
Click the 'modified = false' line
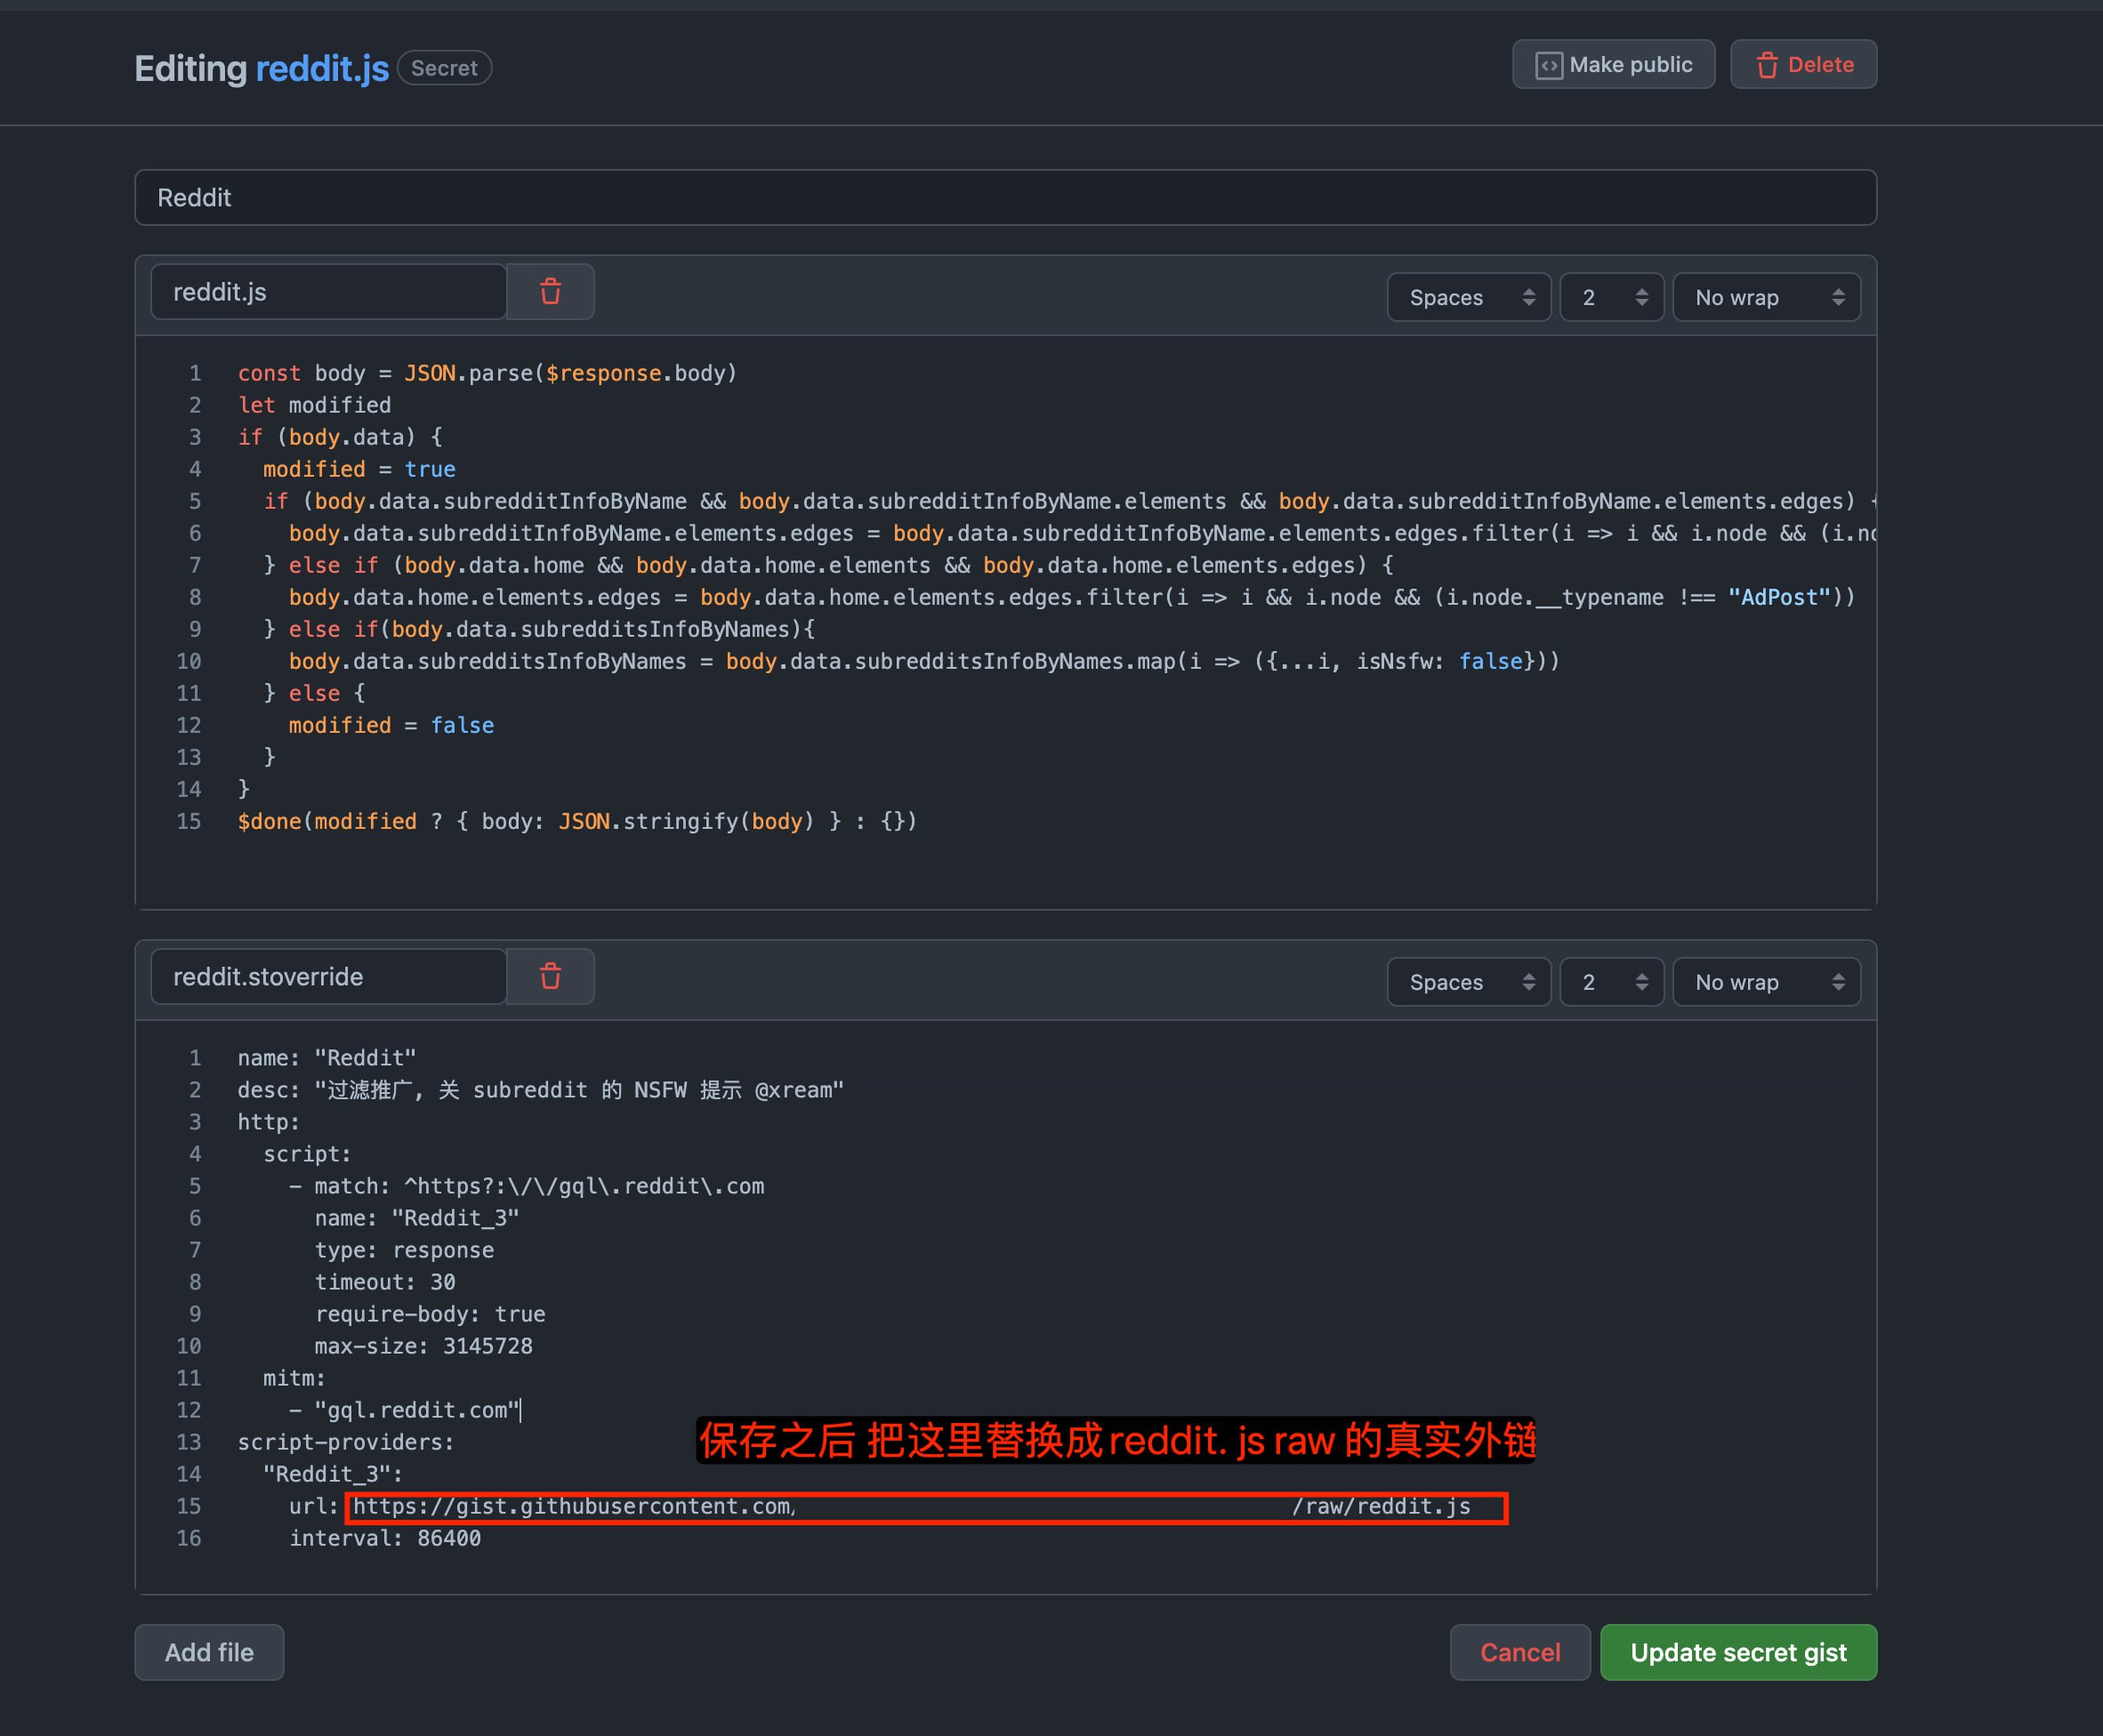coord(391,725)
